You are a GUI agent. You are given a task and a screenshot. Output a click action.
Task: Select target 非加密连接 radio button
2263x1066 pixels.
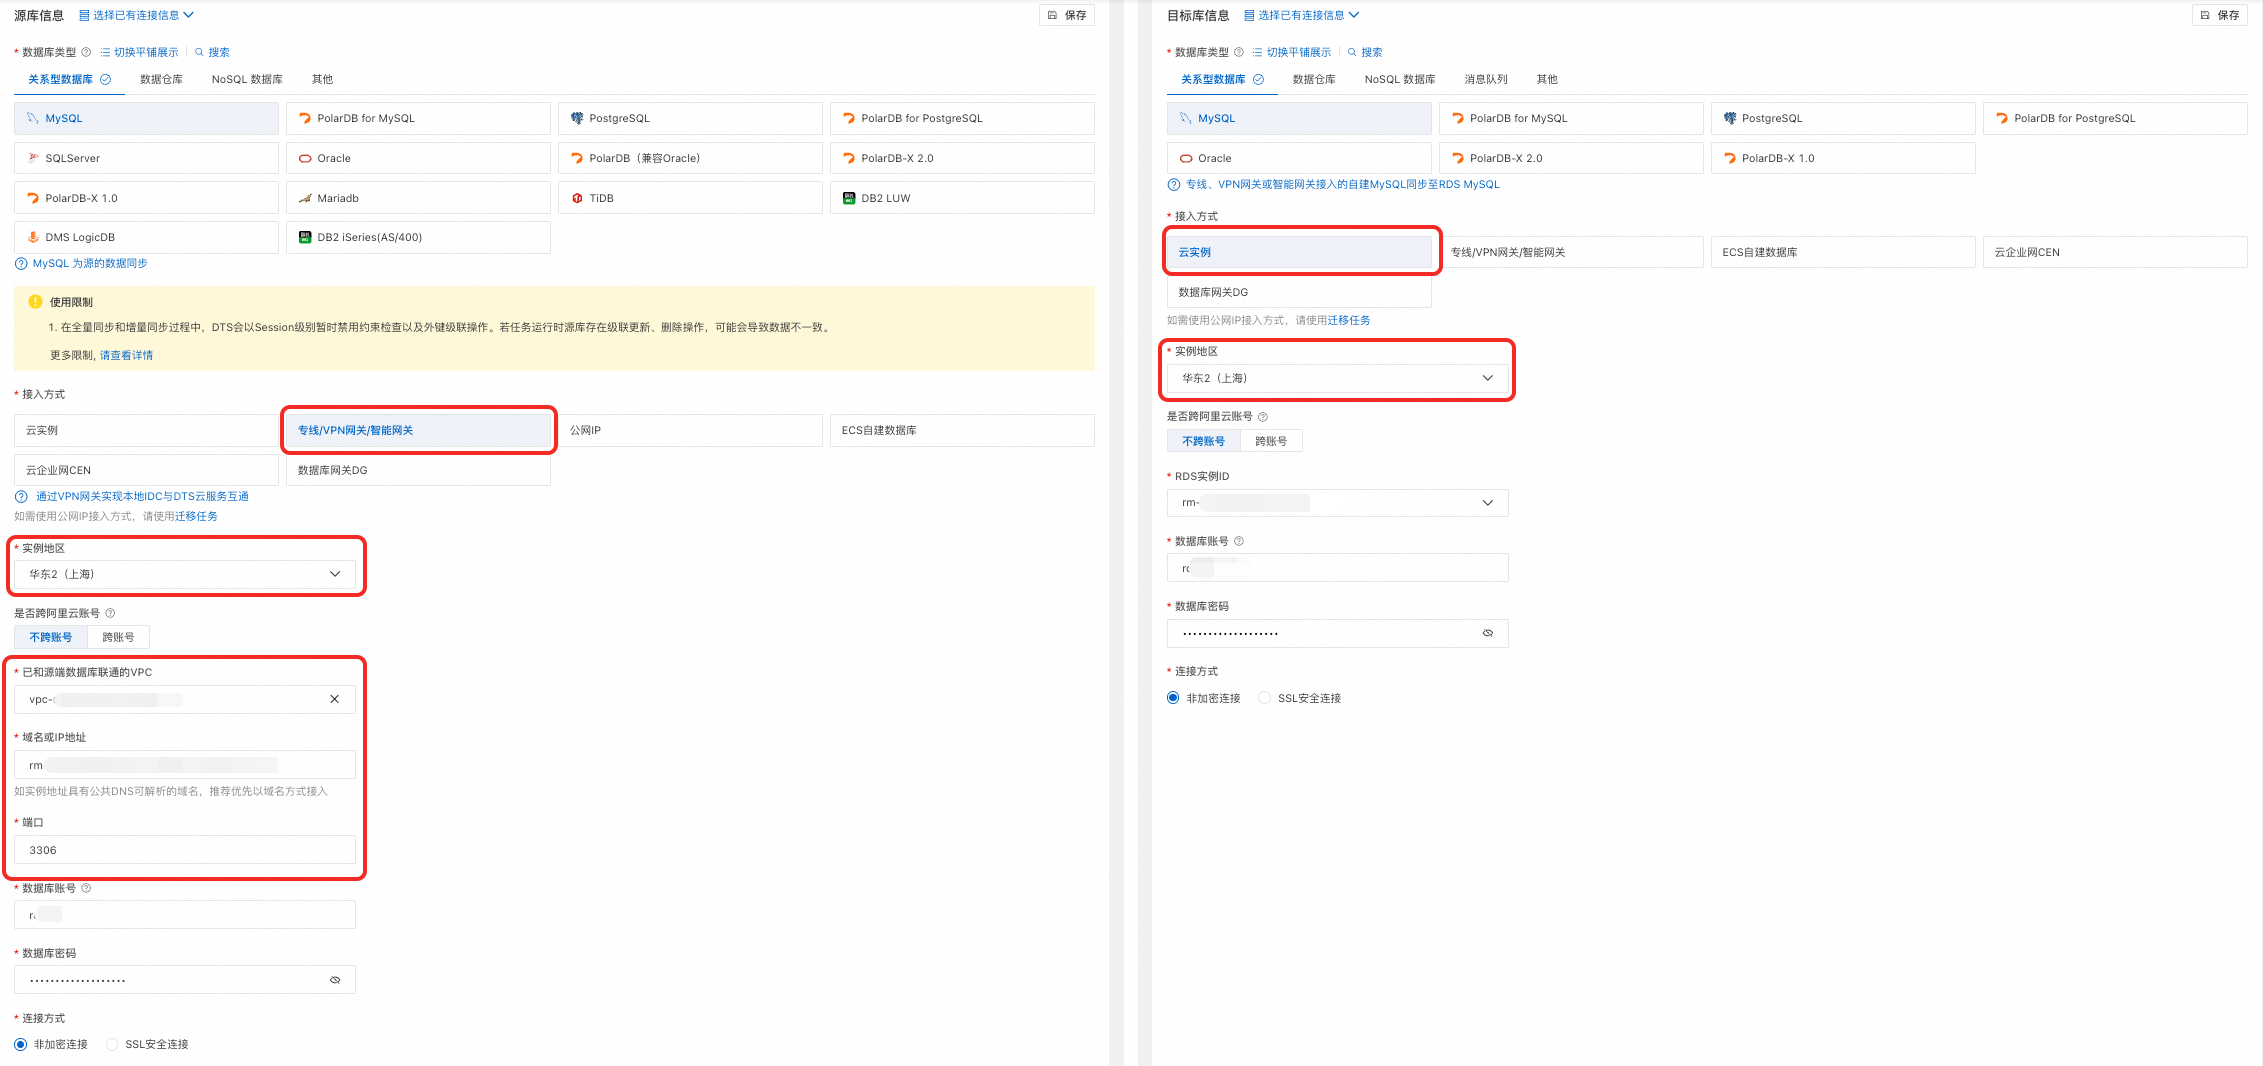click(1173, 698)
